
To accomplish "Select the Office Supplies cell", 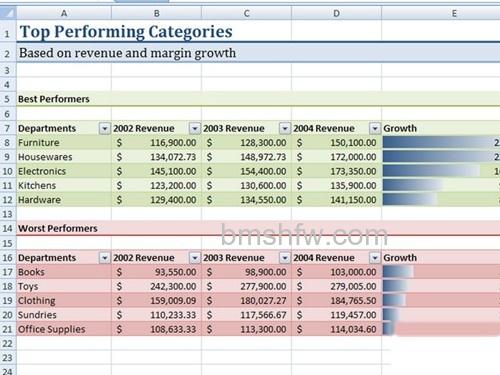I will tap(64, 329).
